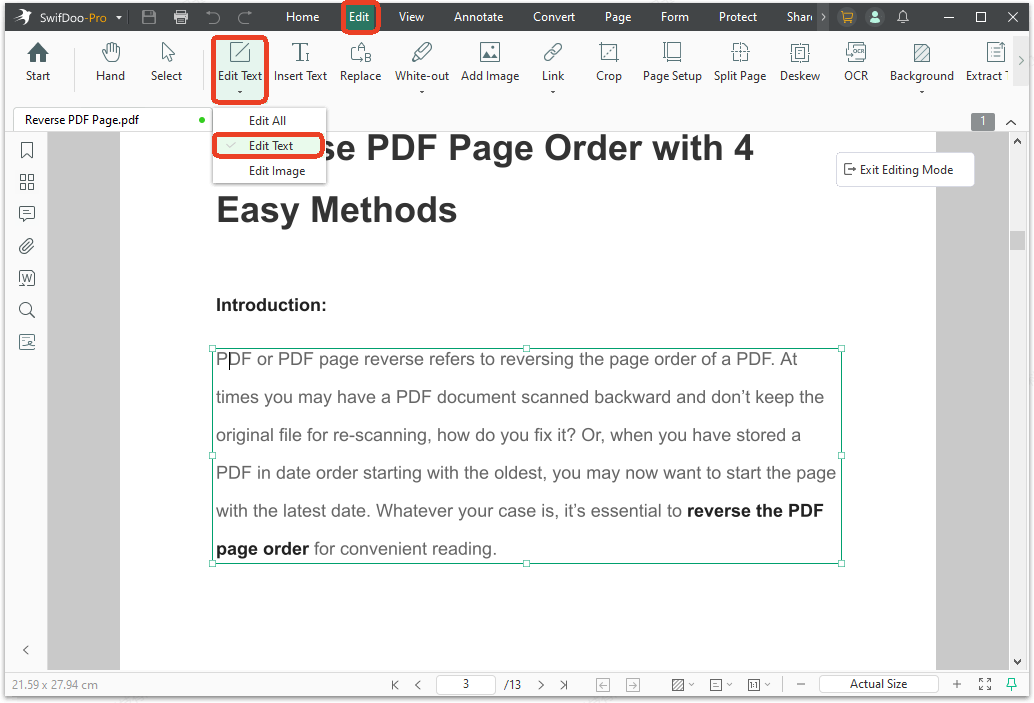Select the White-out eraser tool

pyautogui.click(x=421, y=62)
